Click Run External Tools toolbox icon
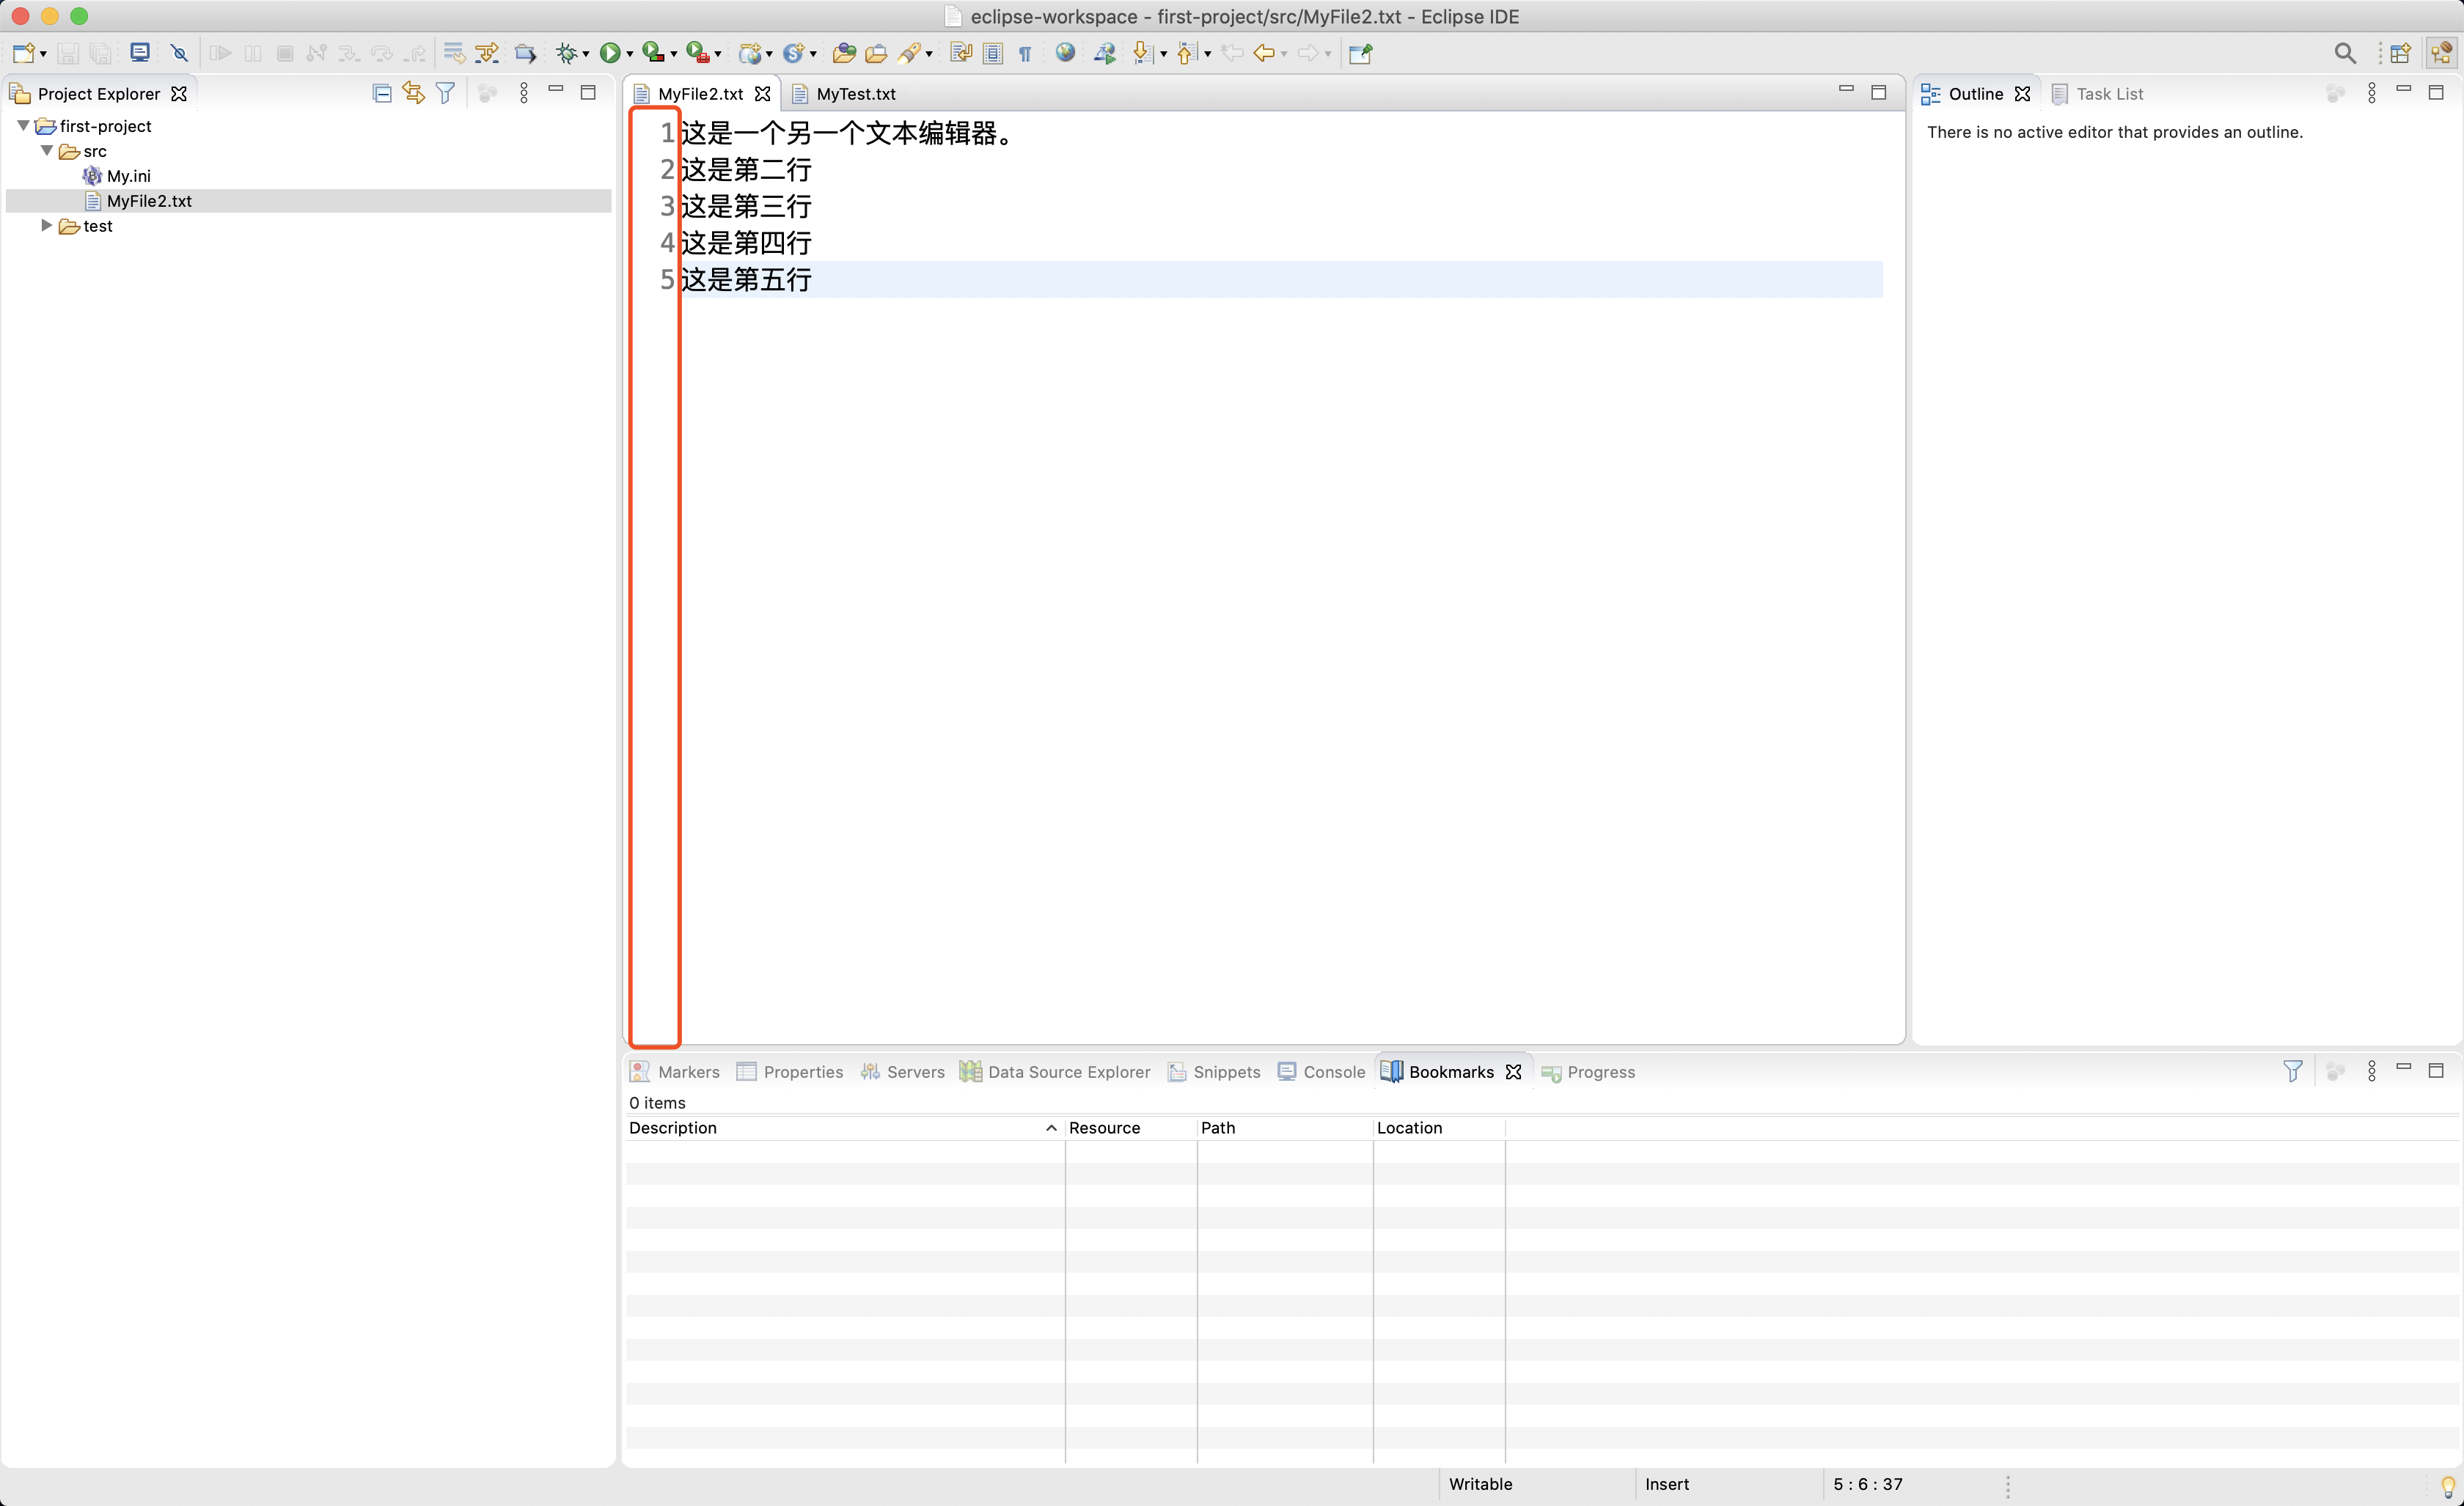The height and width of the screenshot is (1506, 2464). [x=698, y=53]
